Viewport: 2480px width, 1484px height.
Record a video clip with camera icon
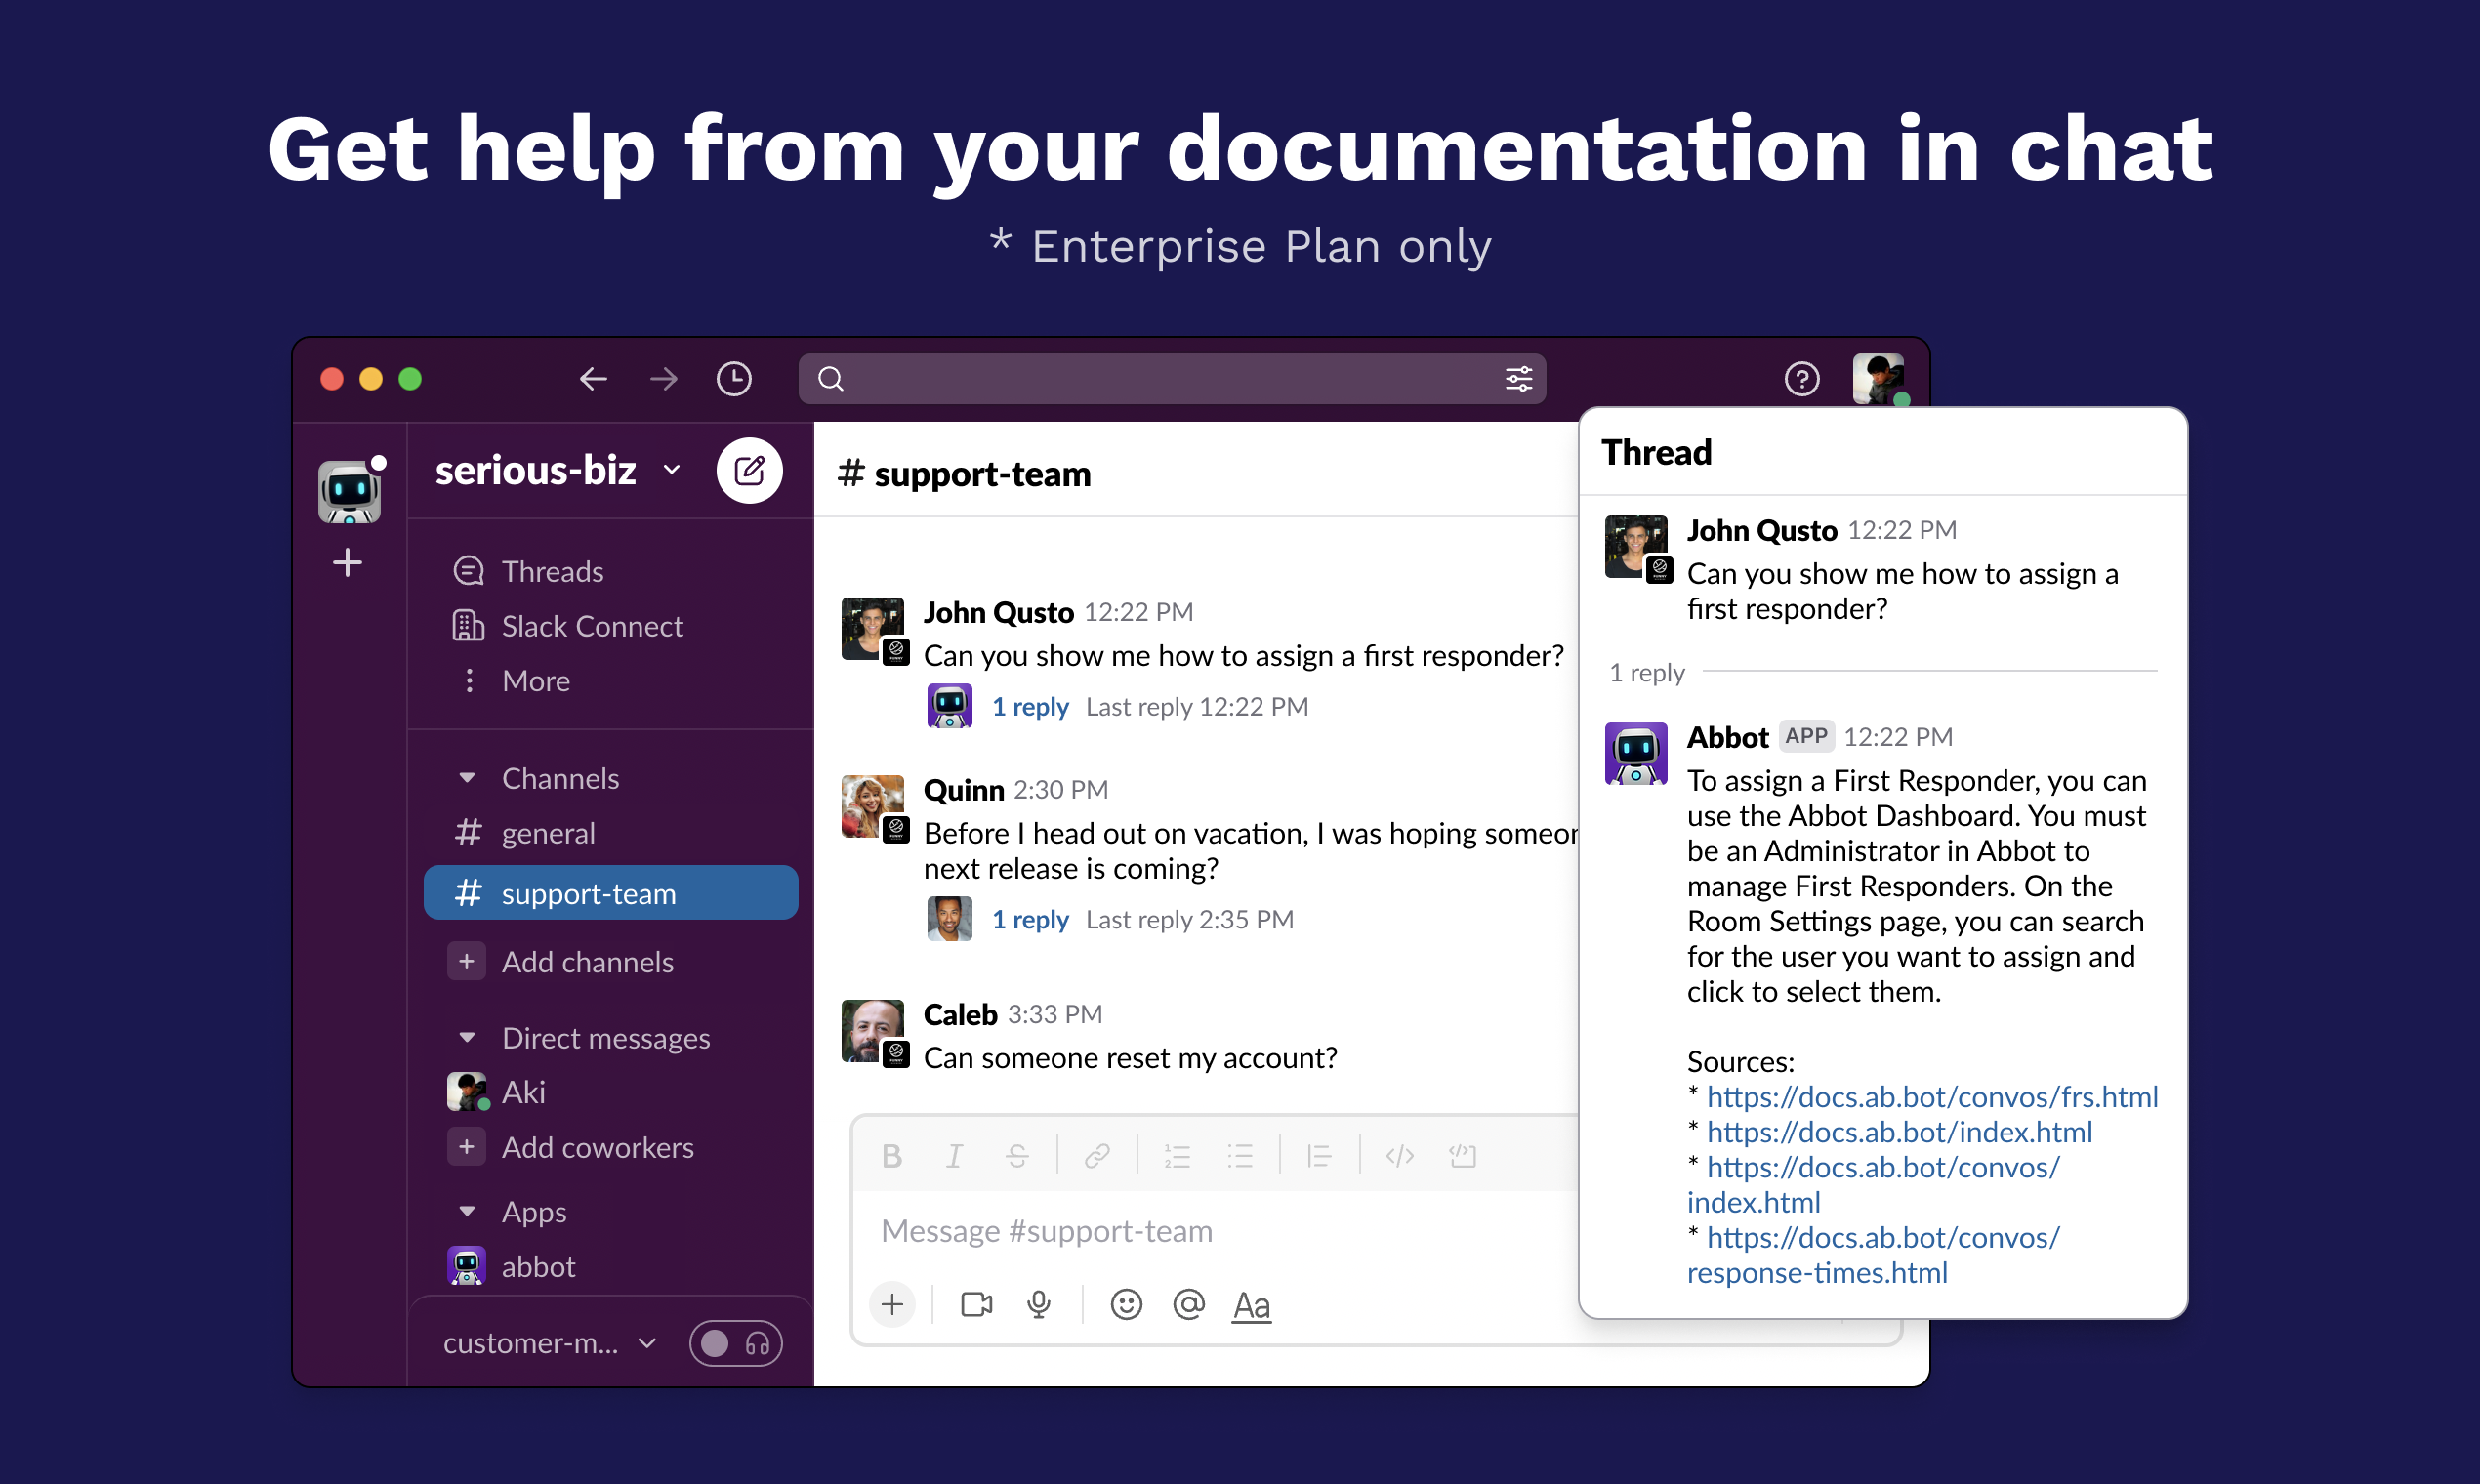[x=976, y=1304]
